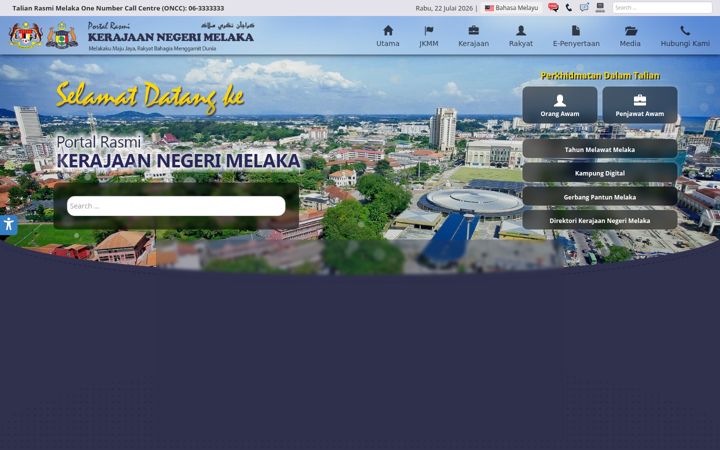The image size is (720, 450).
Task: Select the Penjawat Awam services button
Action: (x=640, y=105)
